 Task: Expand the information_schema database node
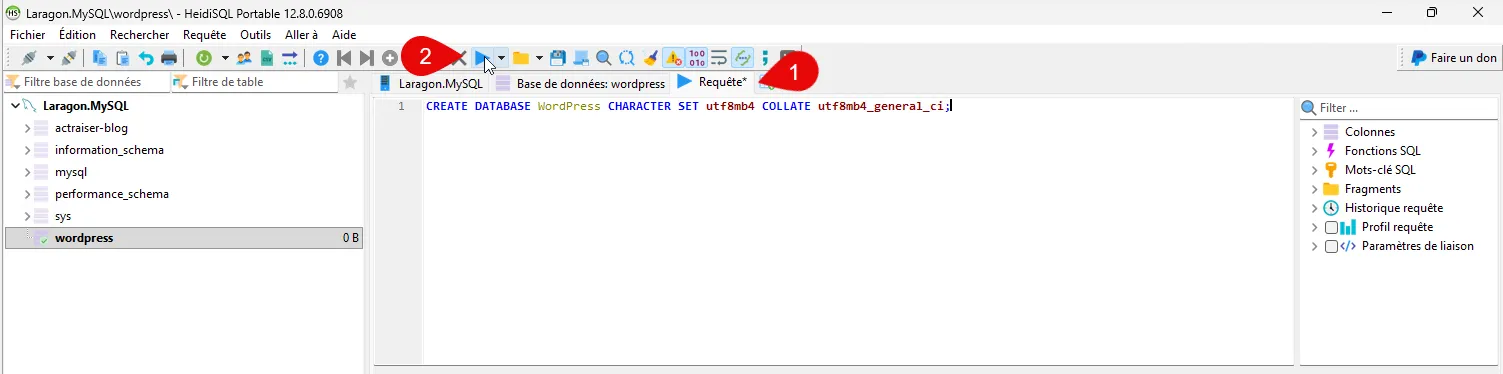point(28,150)
